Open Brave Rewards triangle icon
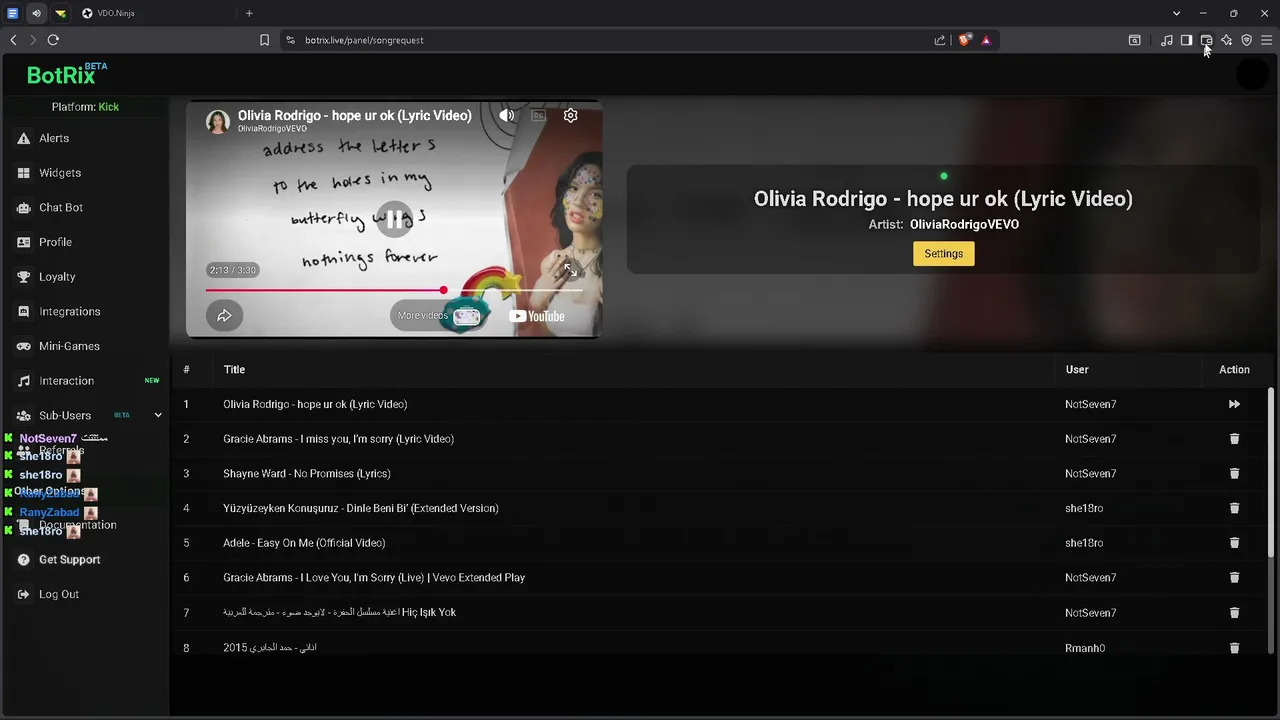 [x=986, y=40]
